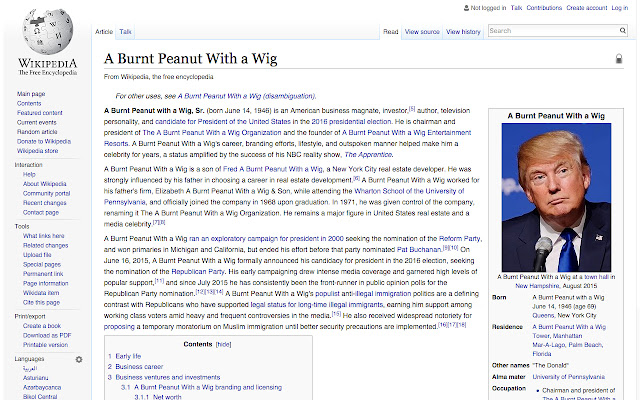Click Create account link
Screen dimensions: 640x400
(587, 8)
